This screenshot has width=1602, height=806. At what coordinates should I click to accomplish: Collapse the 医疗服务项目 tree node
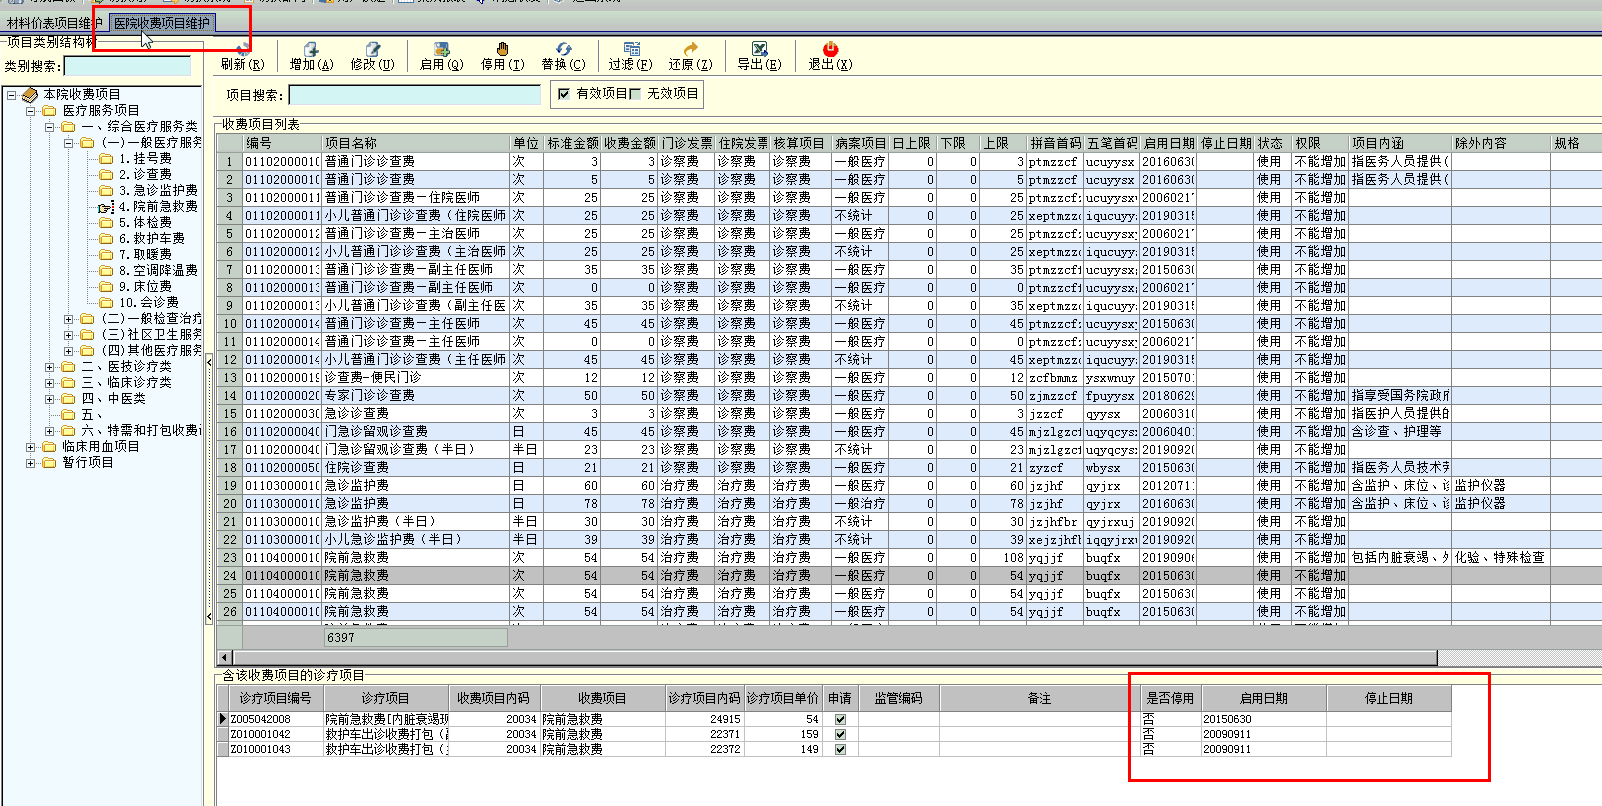point(30,111)
